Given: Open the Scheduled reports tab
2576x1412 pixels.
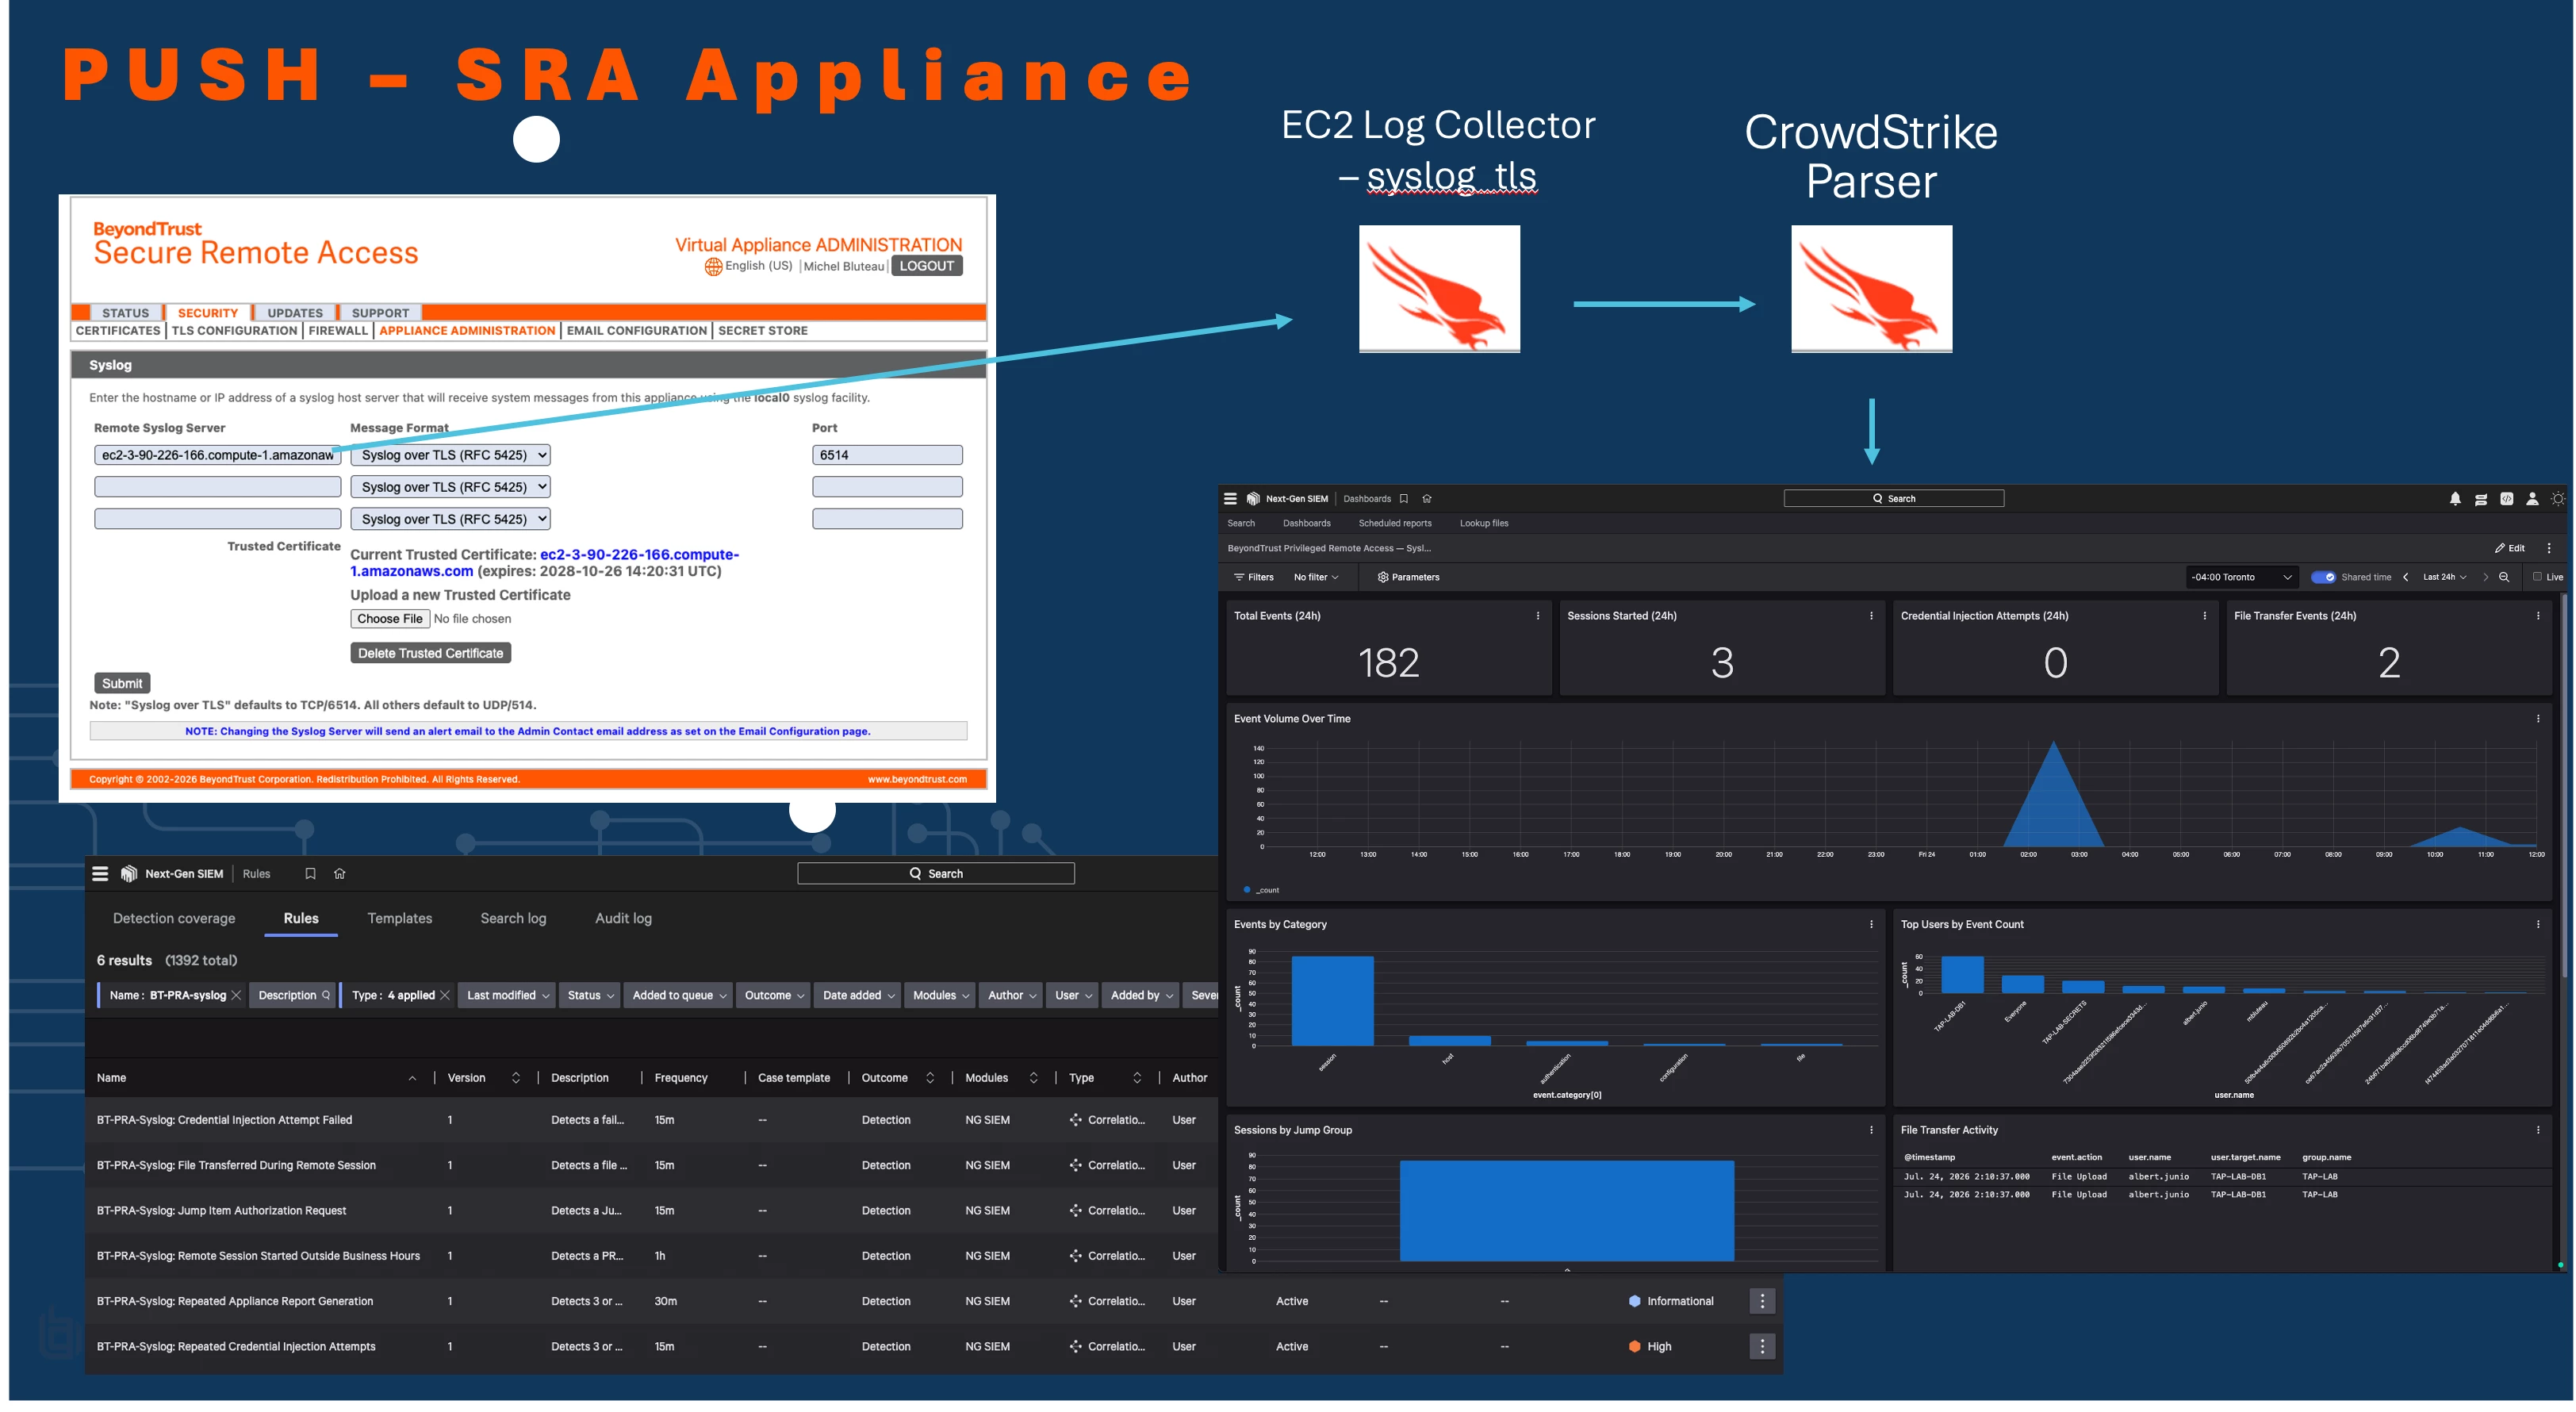Looking at the screenshot, I should [x=1395, y=523].
